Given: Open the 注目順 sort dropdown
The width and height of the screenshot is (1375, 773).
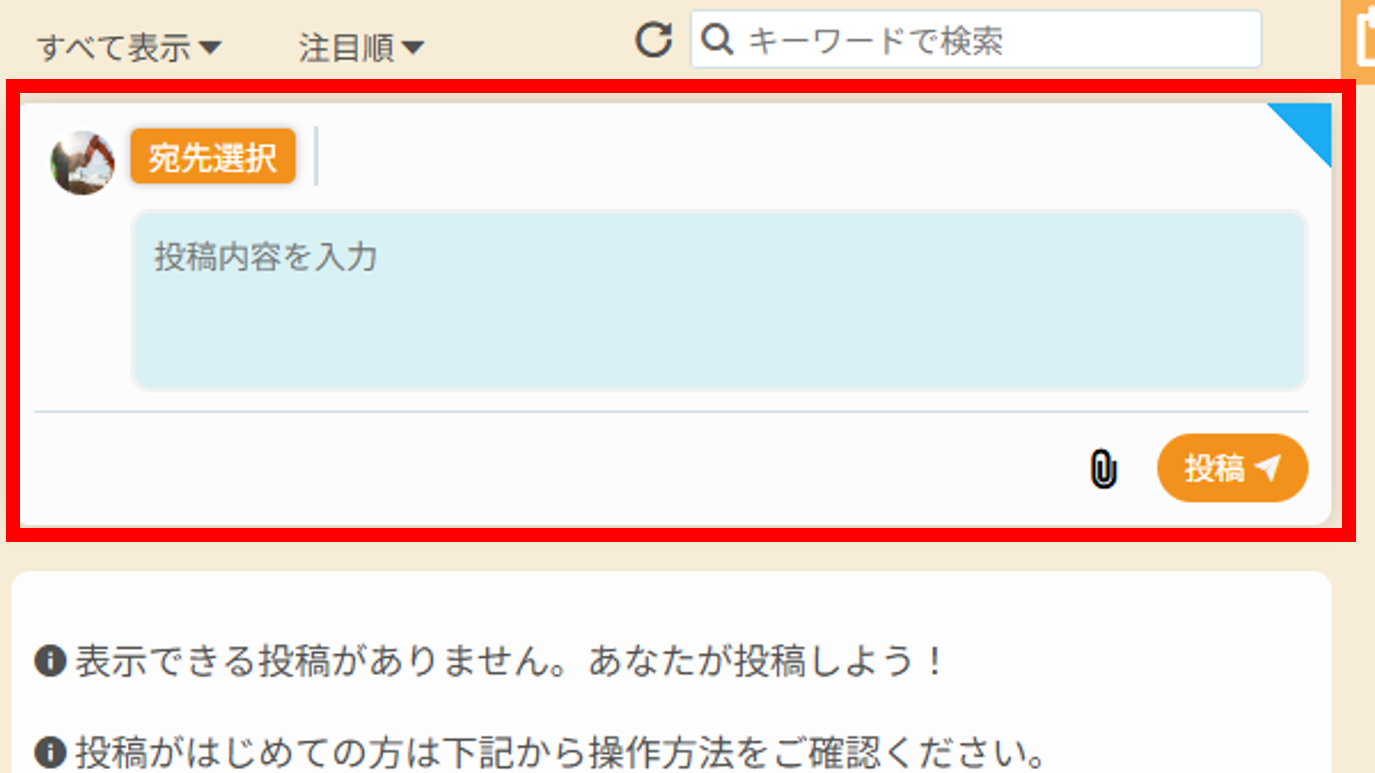Looking at the screenshot, I should 361,47.
